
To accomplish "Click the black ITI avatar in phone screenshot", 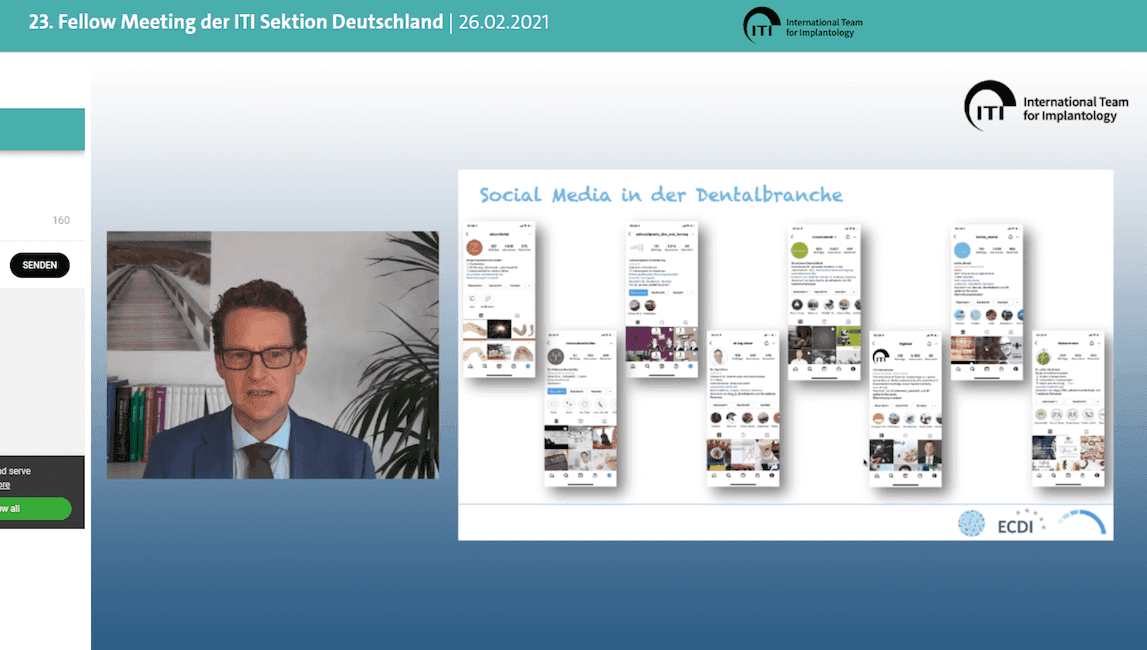I will tap(881, 356).
